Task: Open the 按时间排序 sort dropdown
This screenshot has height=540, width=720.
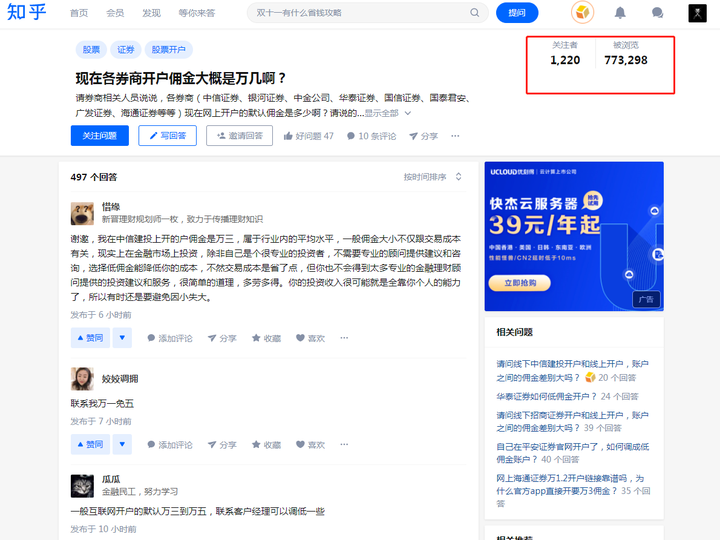Action: coord(432,177)
